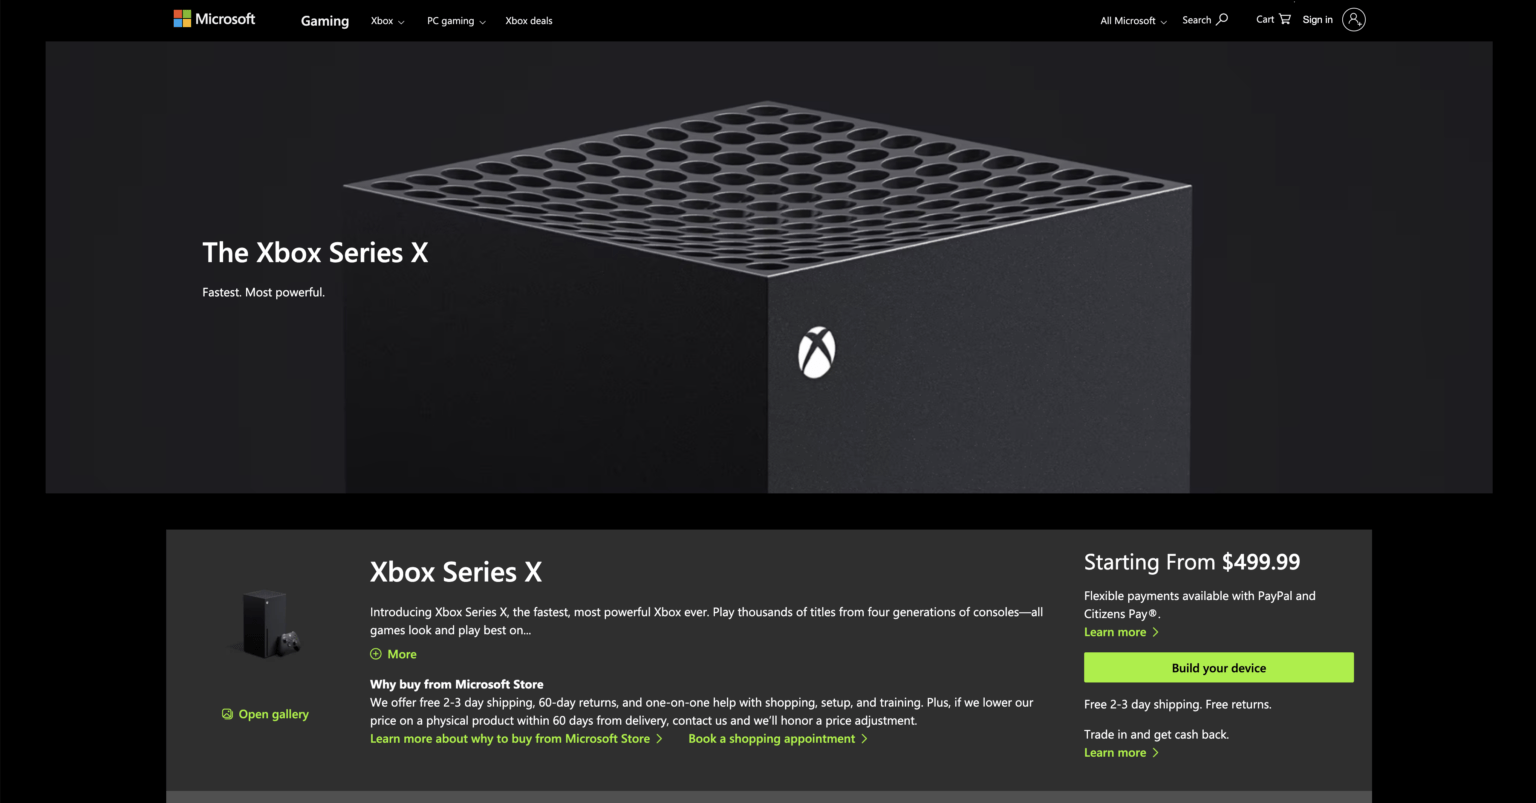Expand the All Microsoft menu
This screenshot has height=803, width=1536.
point(1132,20)
